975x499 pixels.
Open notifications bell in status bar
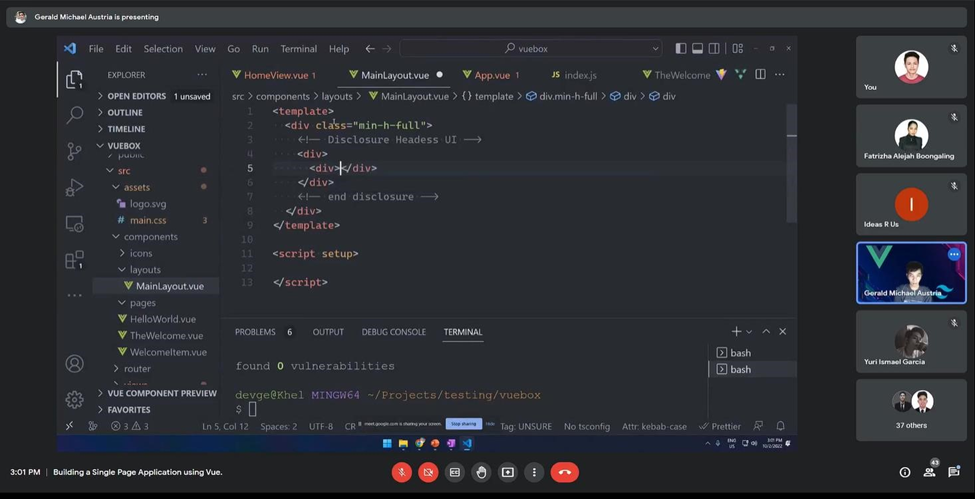[780, 426]
